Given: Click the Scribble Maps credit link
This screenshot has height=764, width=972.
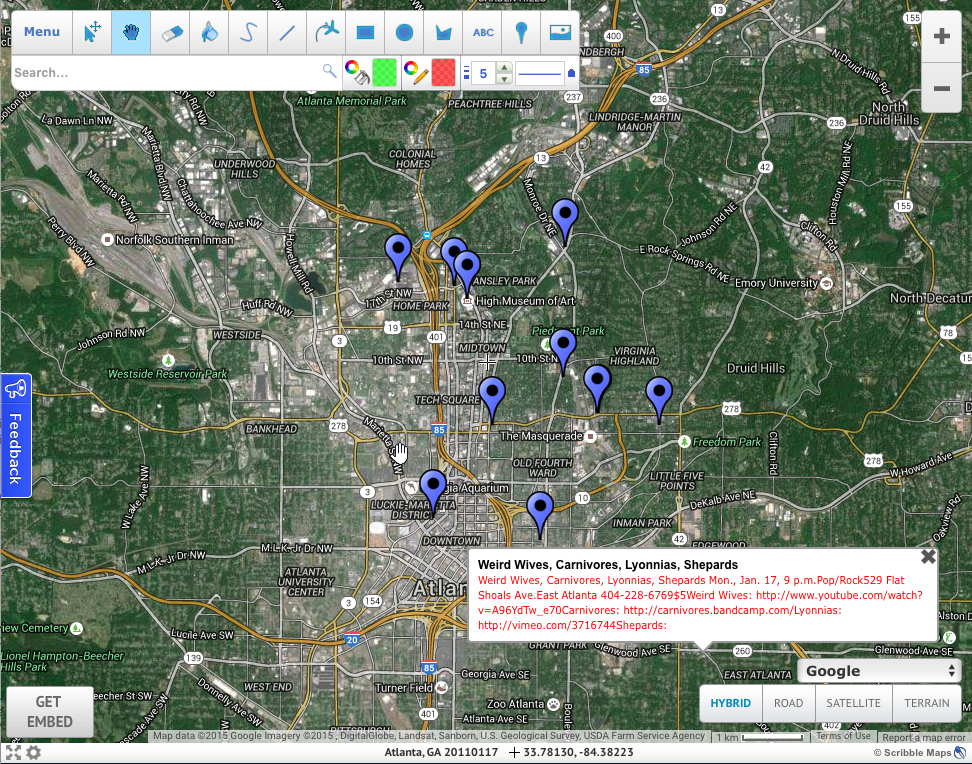Looking at the screenshot, I should pyautogui.click(x=919, y=753).
